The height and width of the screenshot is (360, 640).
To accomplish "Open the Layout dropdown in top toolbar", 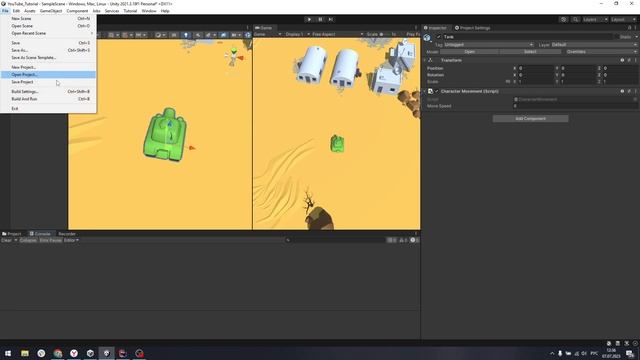I will pyautogui.click(x=623, y=20).
